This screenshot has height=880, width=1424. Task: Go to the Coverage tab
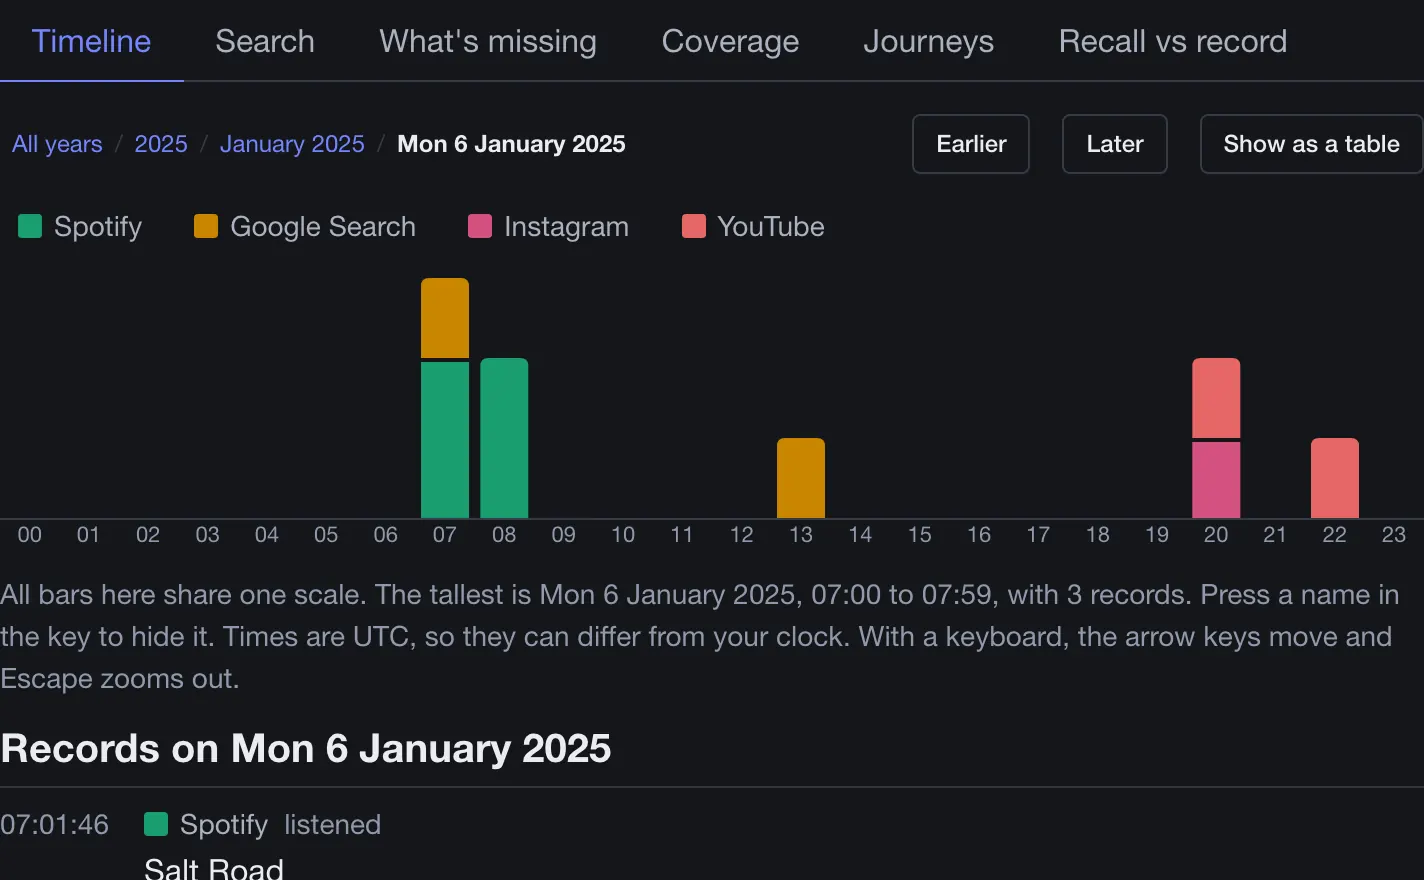click(730, 41)
